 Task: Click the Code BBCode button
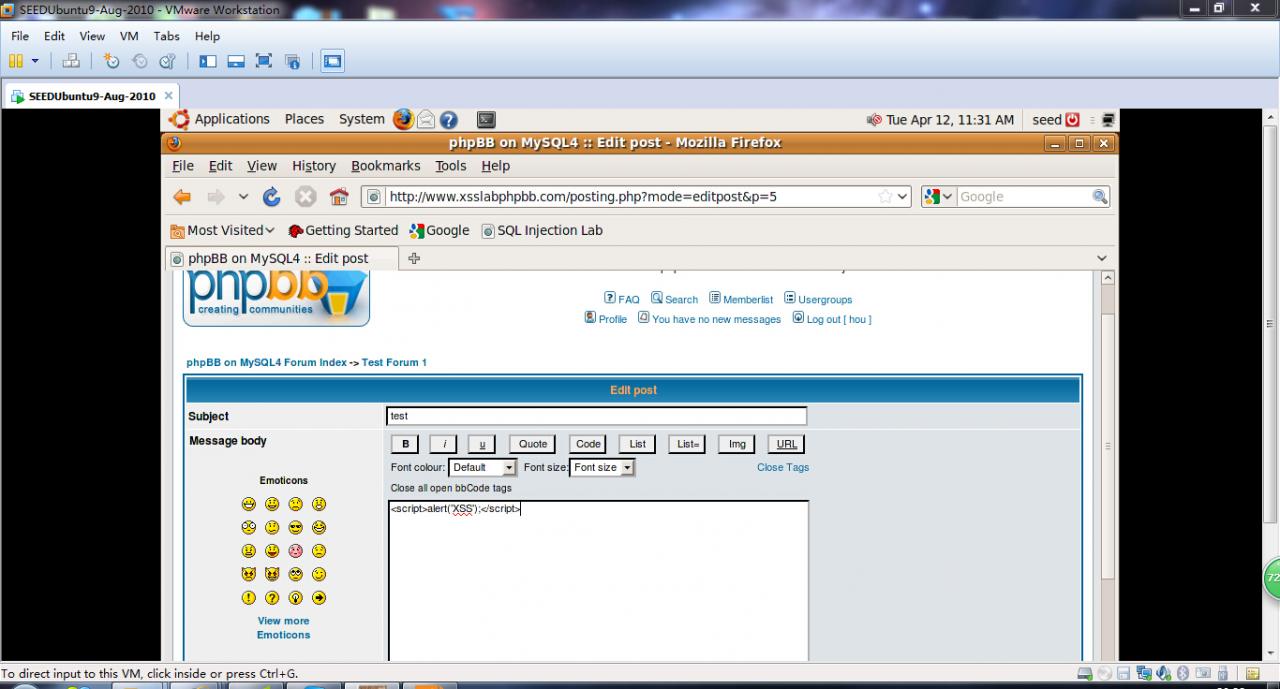588,444
